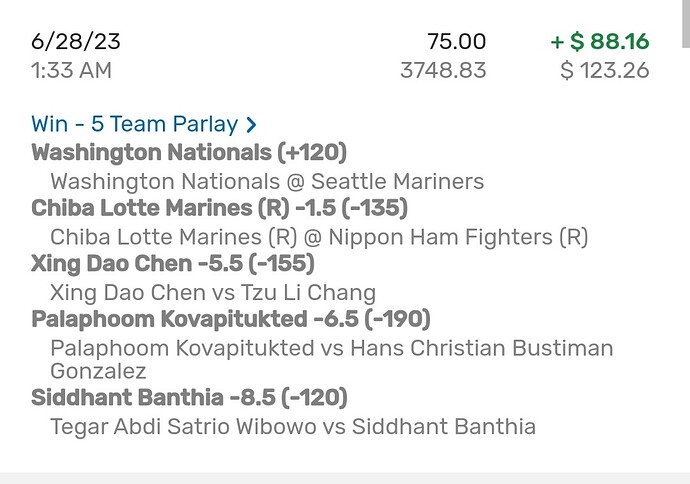
Task: Select Siddhant Banthia -8.5 (-120) pick
Action: [189, 398]
